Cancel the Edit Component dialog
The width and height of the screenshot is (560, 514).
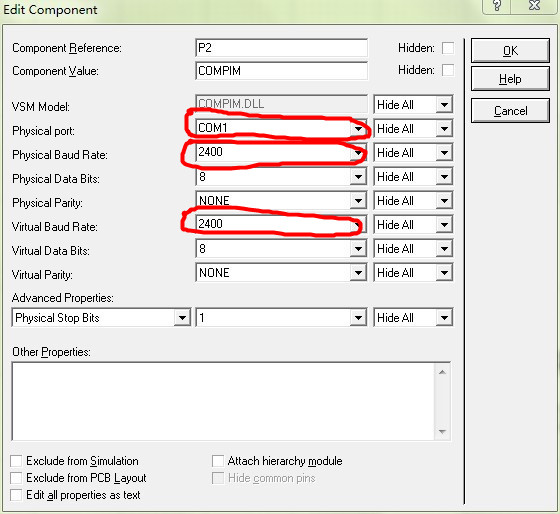tap(510, 111)
